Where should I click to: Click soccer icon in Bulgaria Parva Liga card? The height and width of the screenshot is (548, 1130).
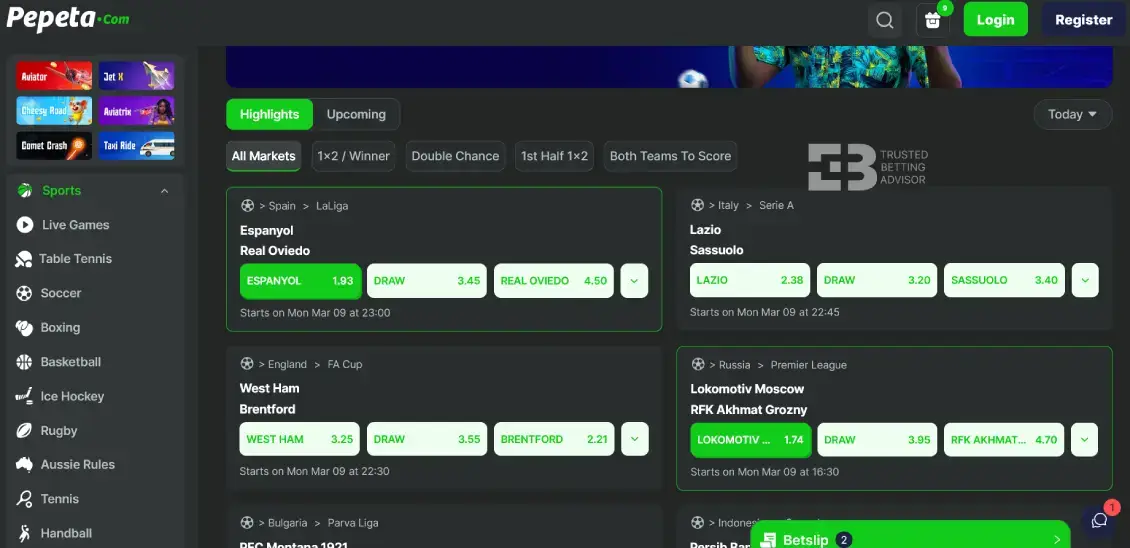pyautogui.click(x=246, y=522)
